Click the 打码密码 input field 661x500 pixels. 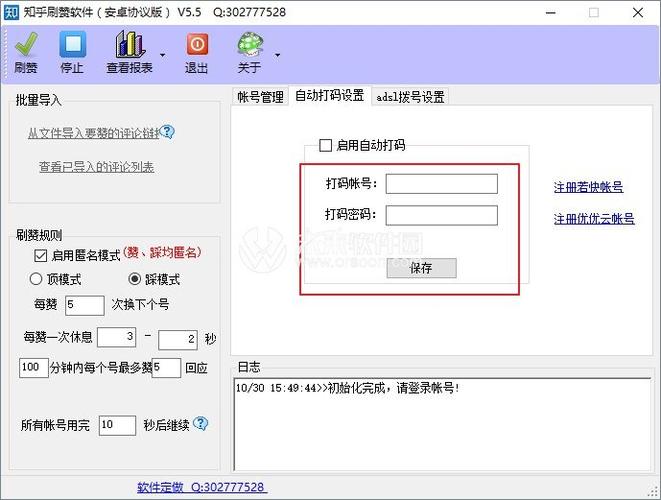click(x=441, y=215)
